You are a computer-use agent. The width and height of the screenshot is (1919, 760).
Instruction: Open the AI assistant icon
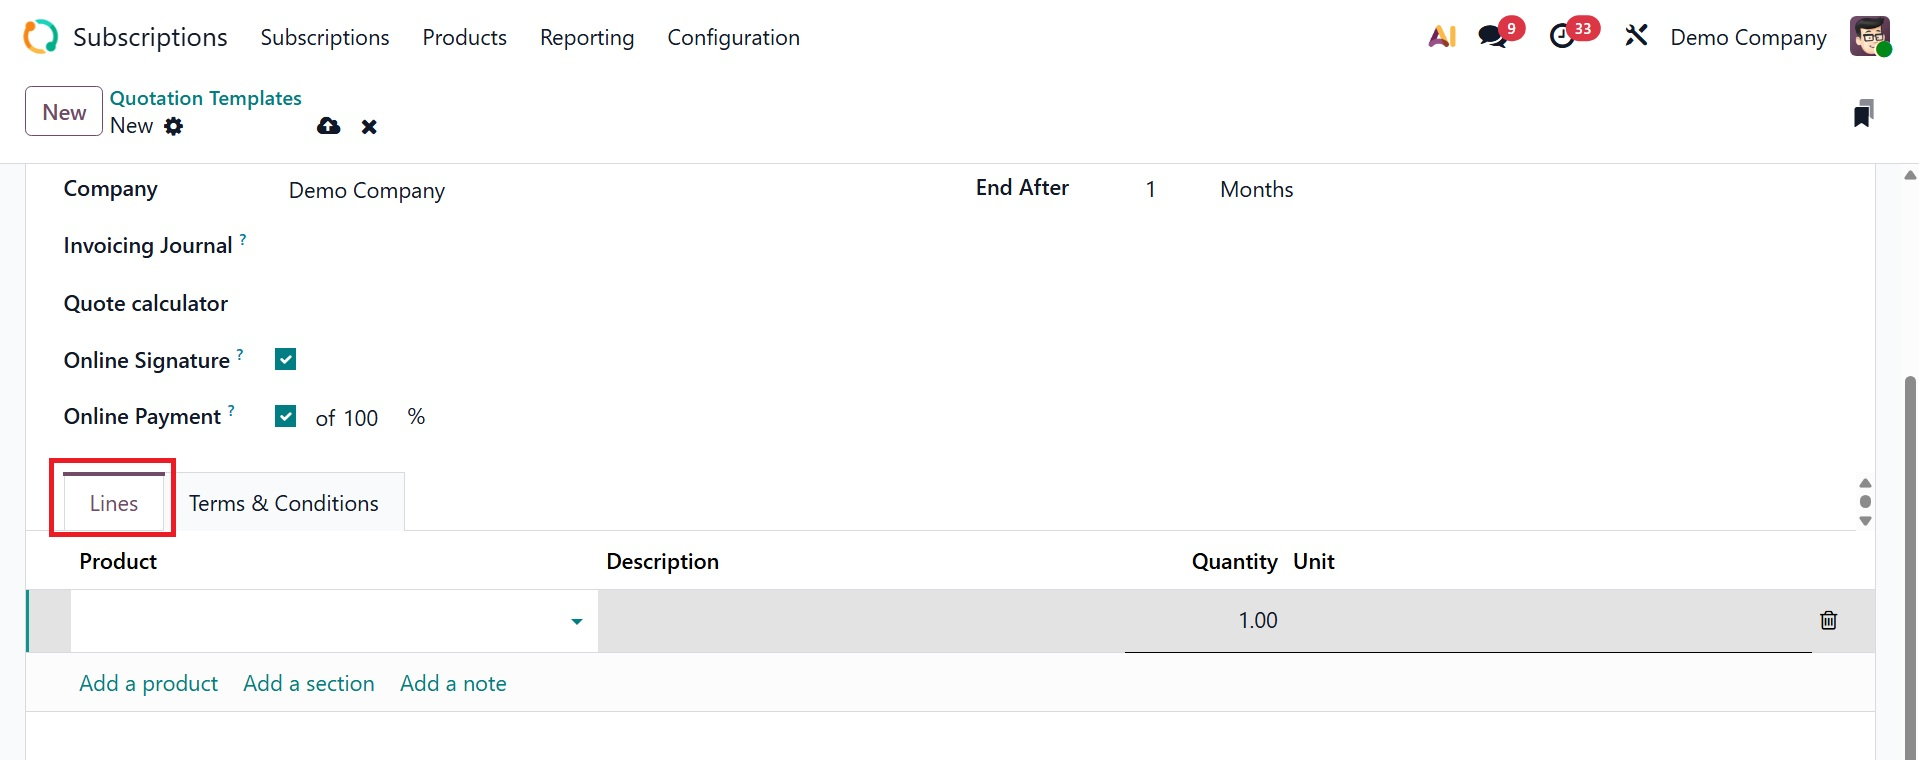[x=1441, y=37]
